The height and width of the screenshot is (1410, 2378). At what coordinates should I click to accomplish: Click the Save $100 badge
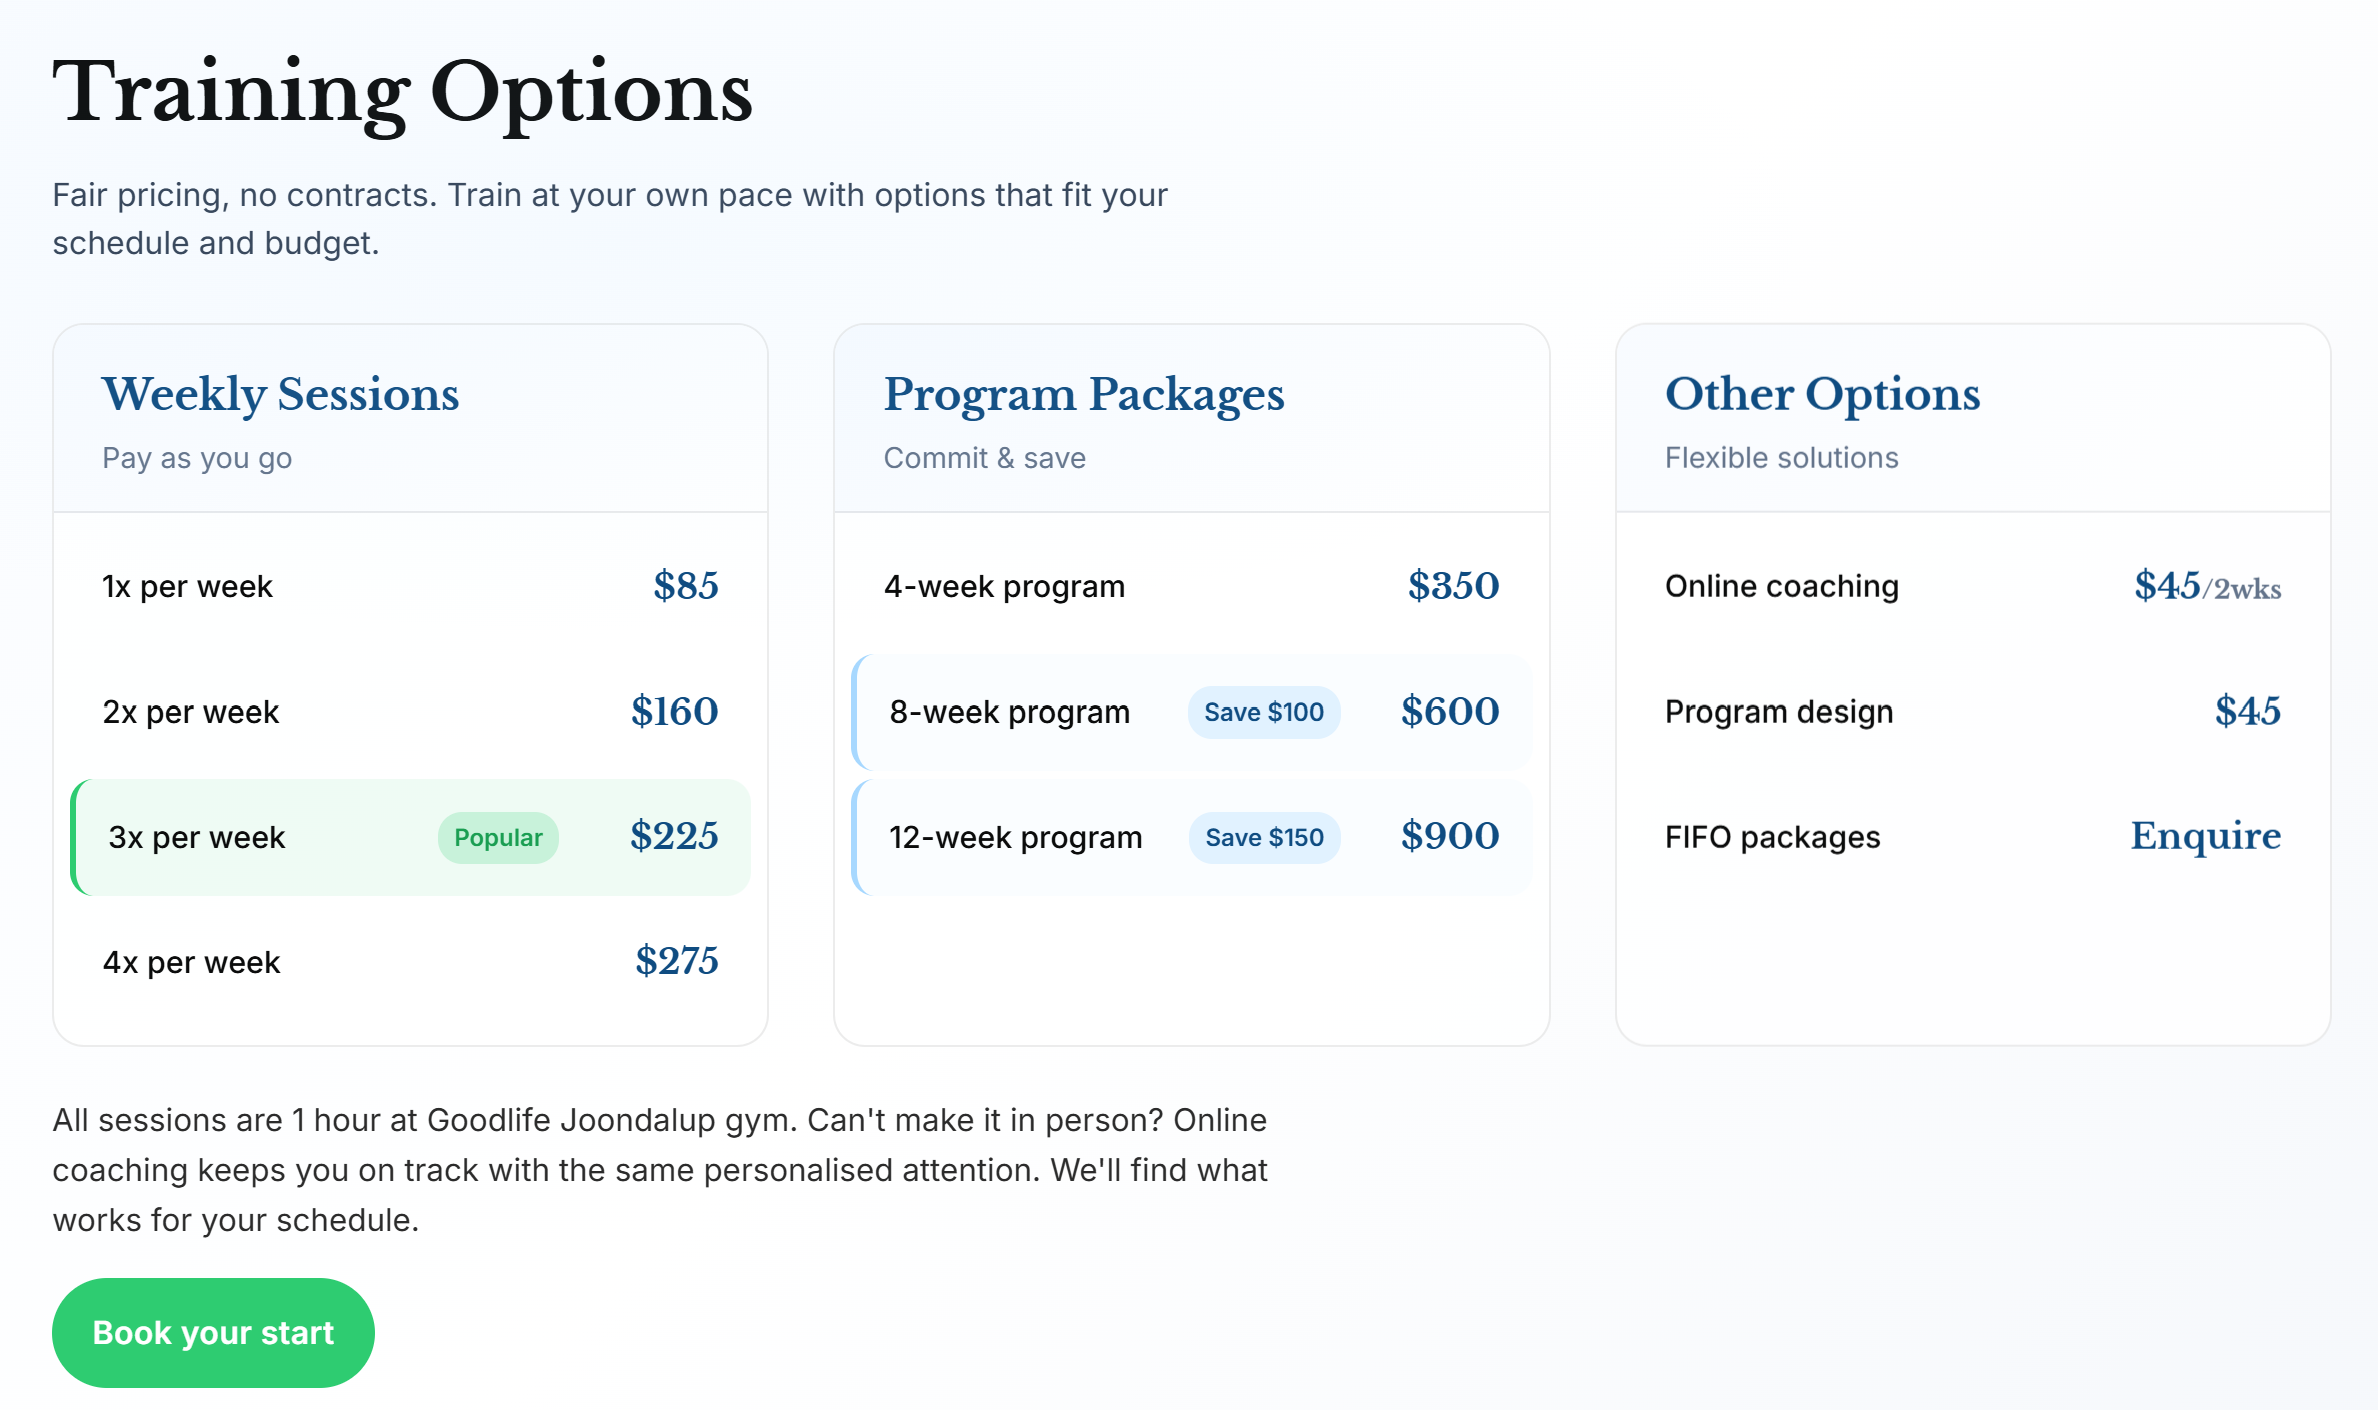click(1263, 712)
